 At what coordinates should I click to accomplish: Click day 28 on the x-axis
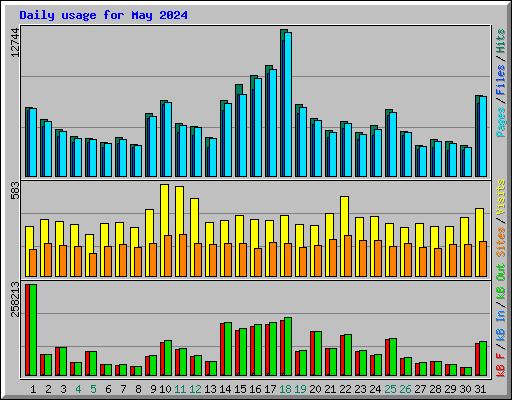tap(435, 389)
